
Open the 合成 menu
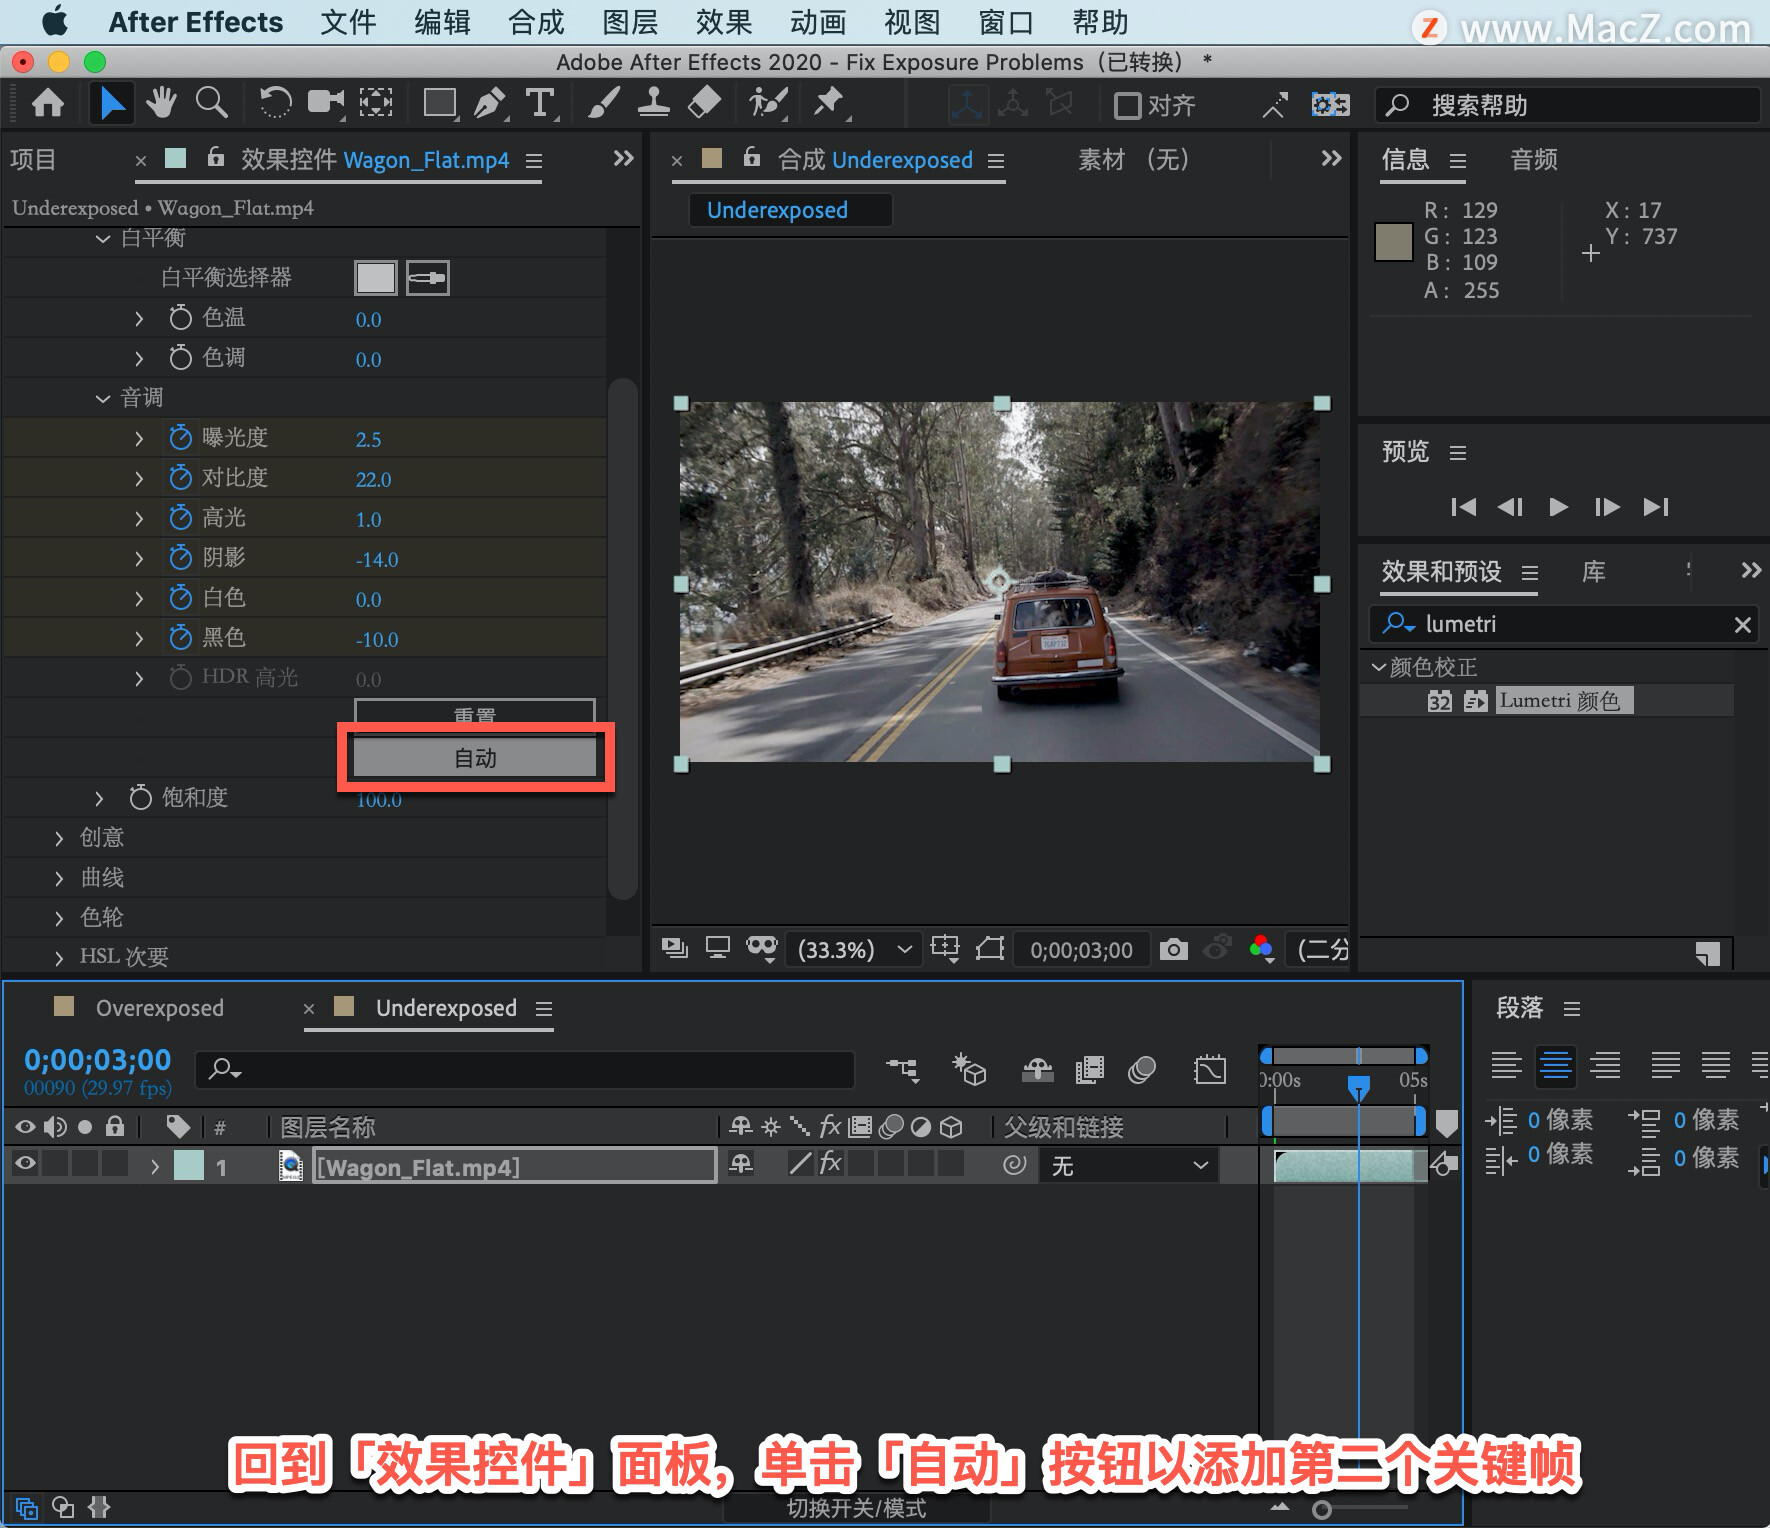(x=536, y=22)
